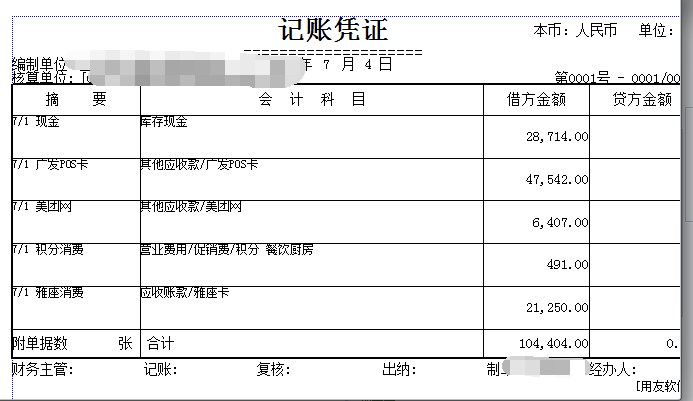This screenshot has width=693, height=401.
Task: Select the 本币：人民币 currency label
Action: [578, 31]
